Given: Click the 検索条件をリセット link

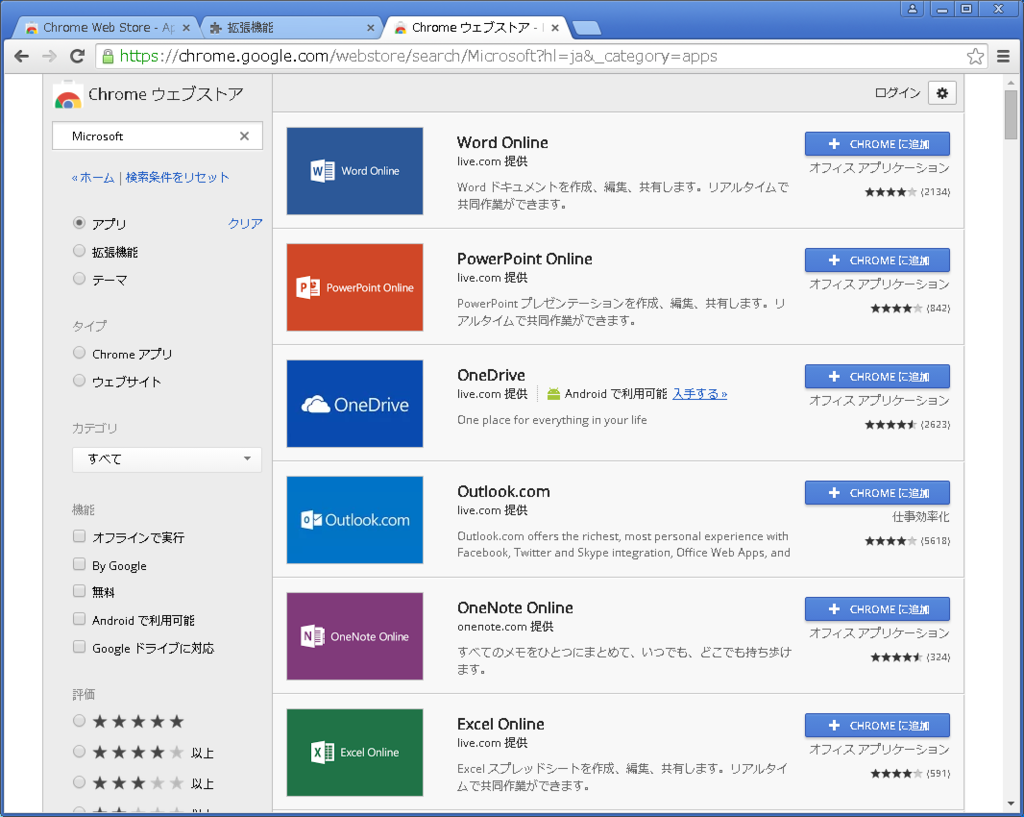Looking at the screenshot, I should (177, 178).
